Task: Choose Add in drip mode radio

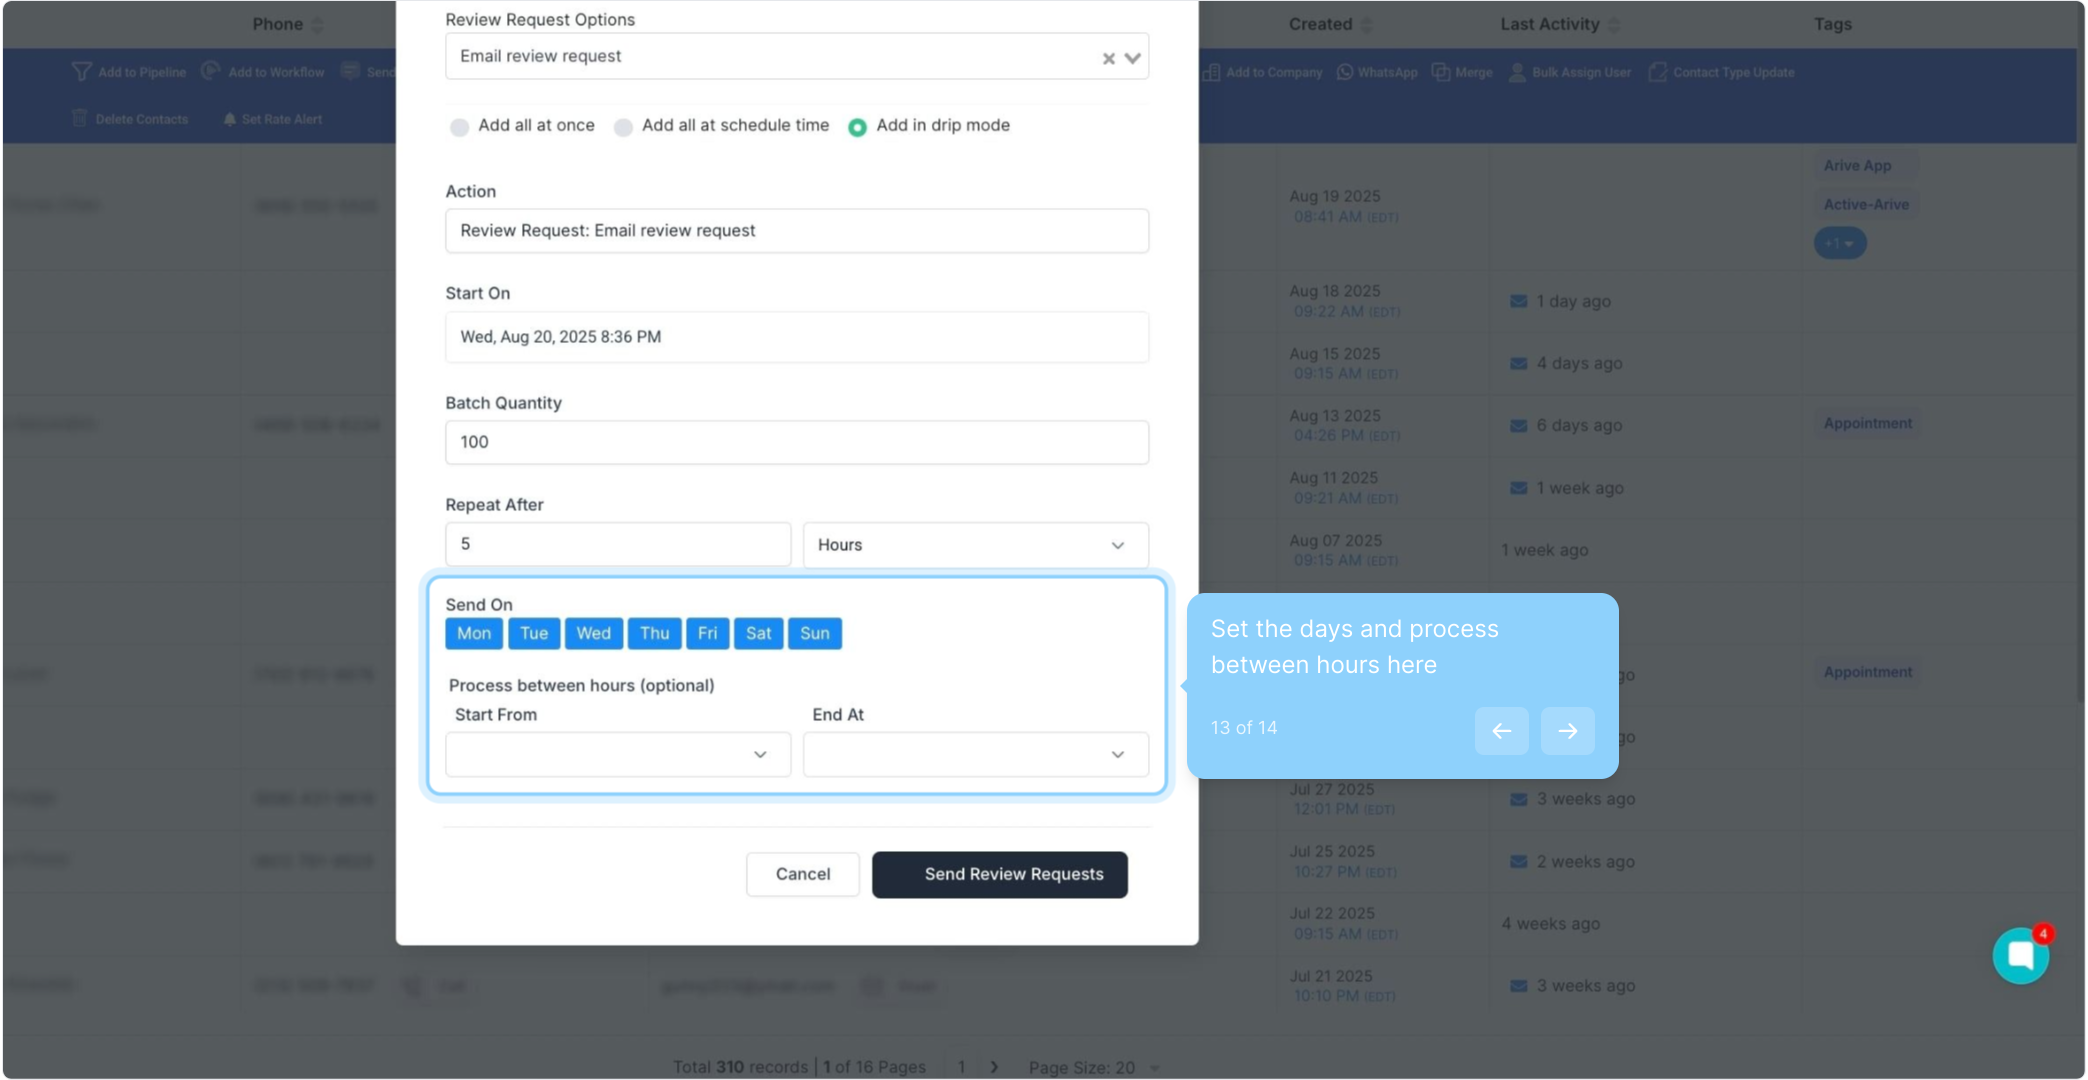Action: [x=857, y=127]
